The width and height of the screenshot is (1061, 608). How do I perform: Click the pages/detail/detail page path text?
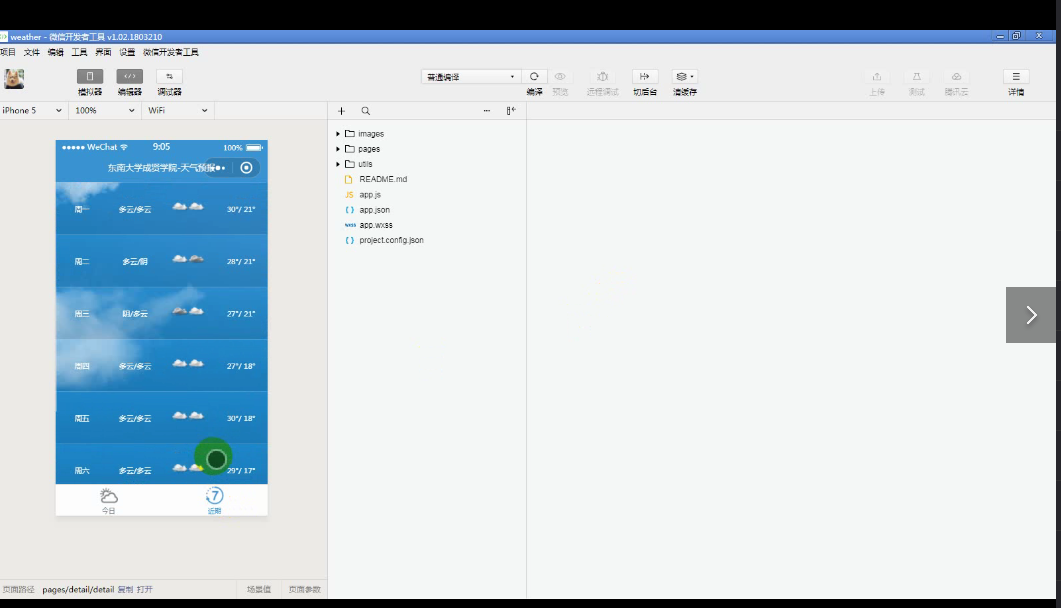[x=78, y=590]
